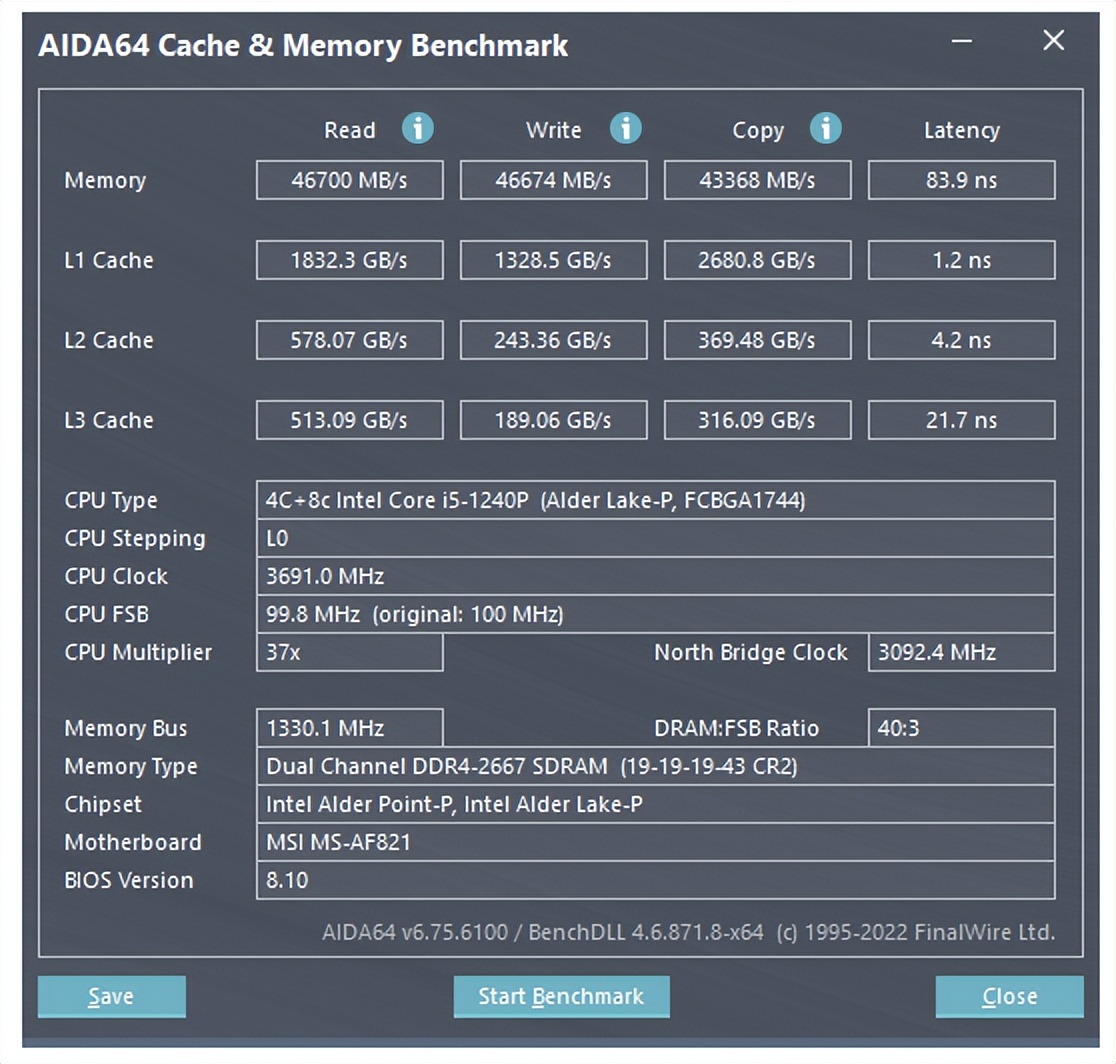Screen dimensions: 1116x1064
Task: Click the DRAM:FSB Ratio value box
Action: 961,728
